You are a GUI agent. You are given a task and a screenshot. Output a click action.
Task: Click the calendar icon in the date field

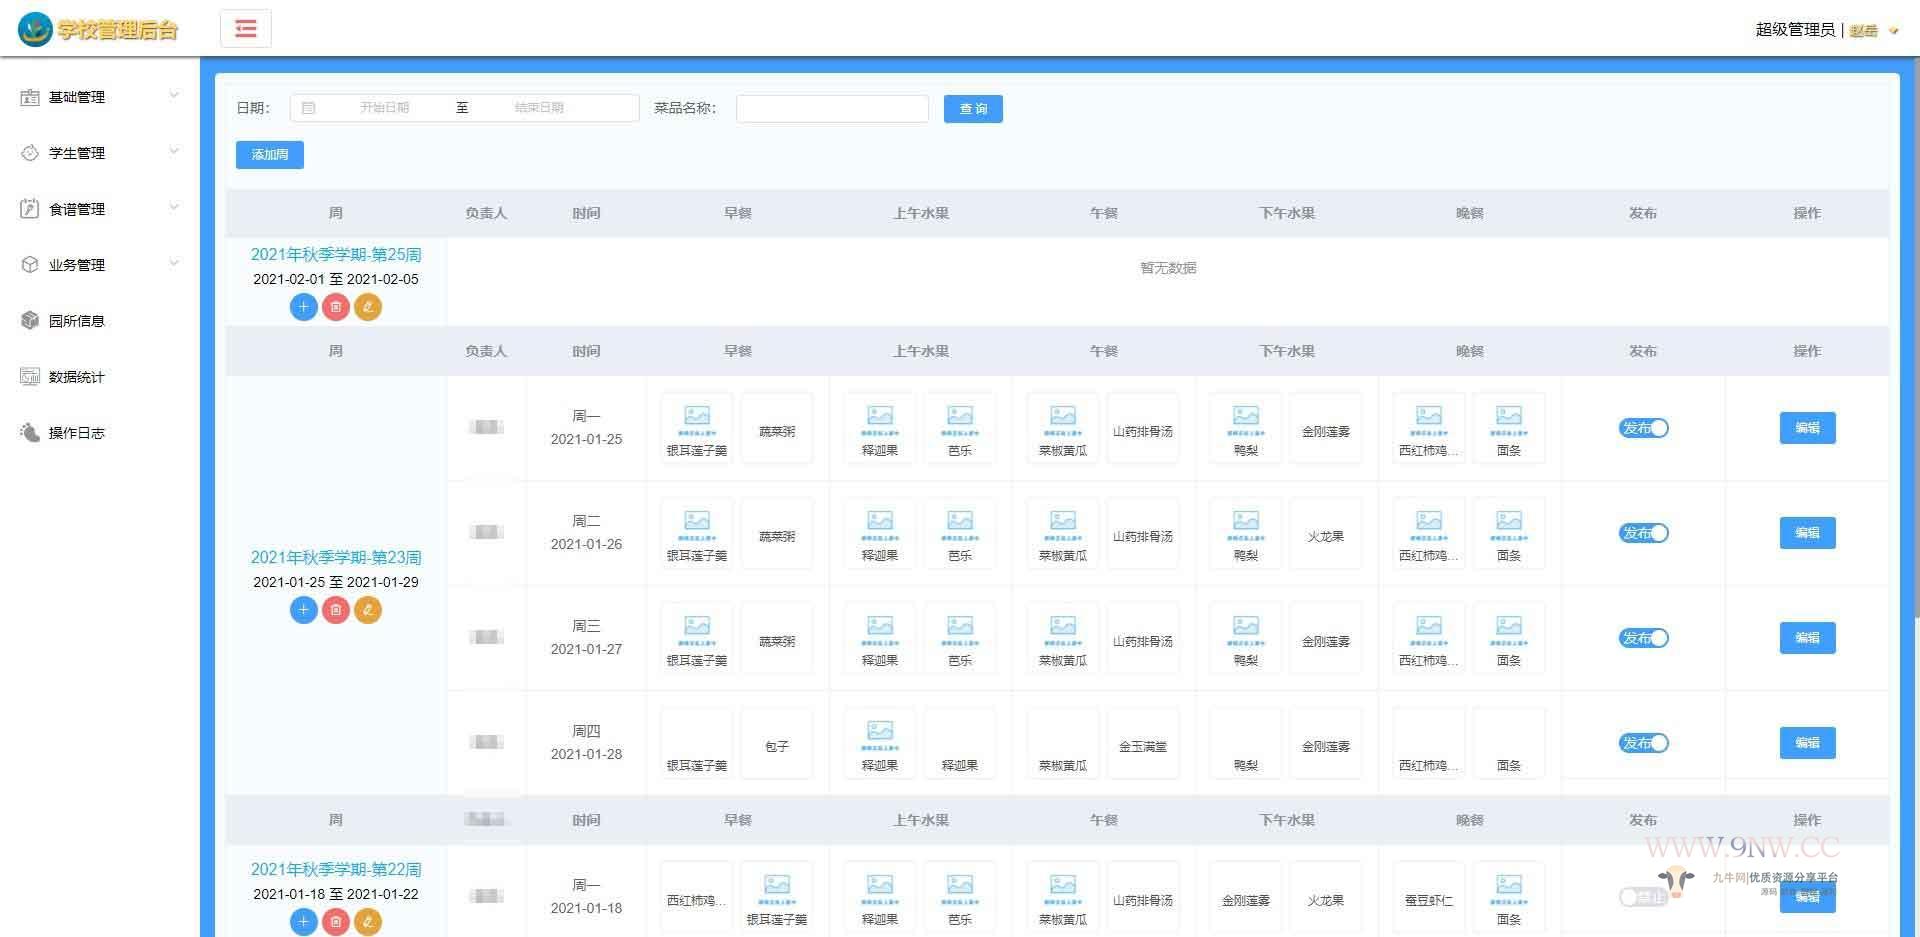pos(309,108)
